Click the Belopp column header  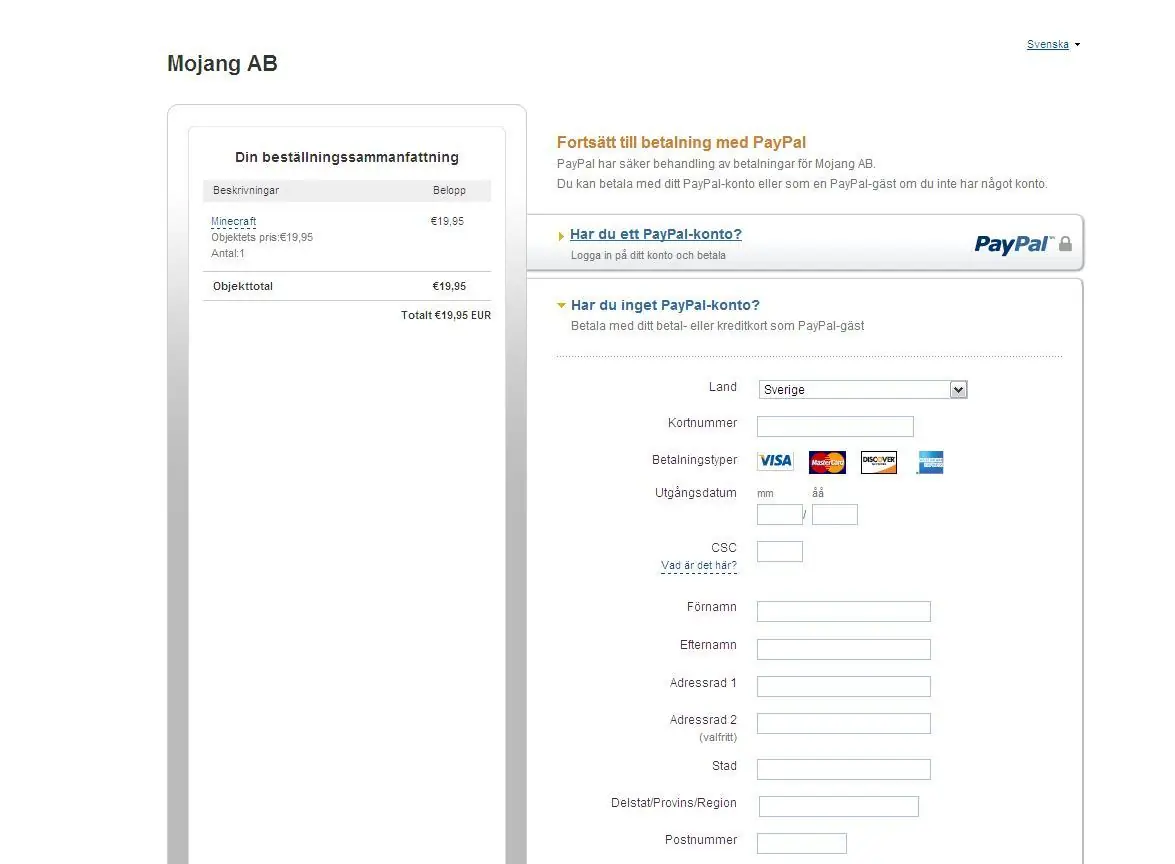[450, 190]
